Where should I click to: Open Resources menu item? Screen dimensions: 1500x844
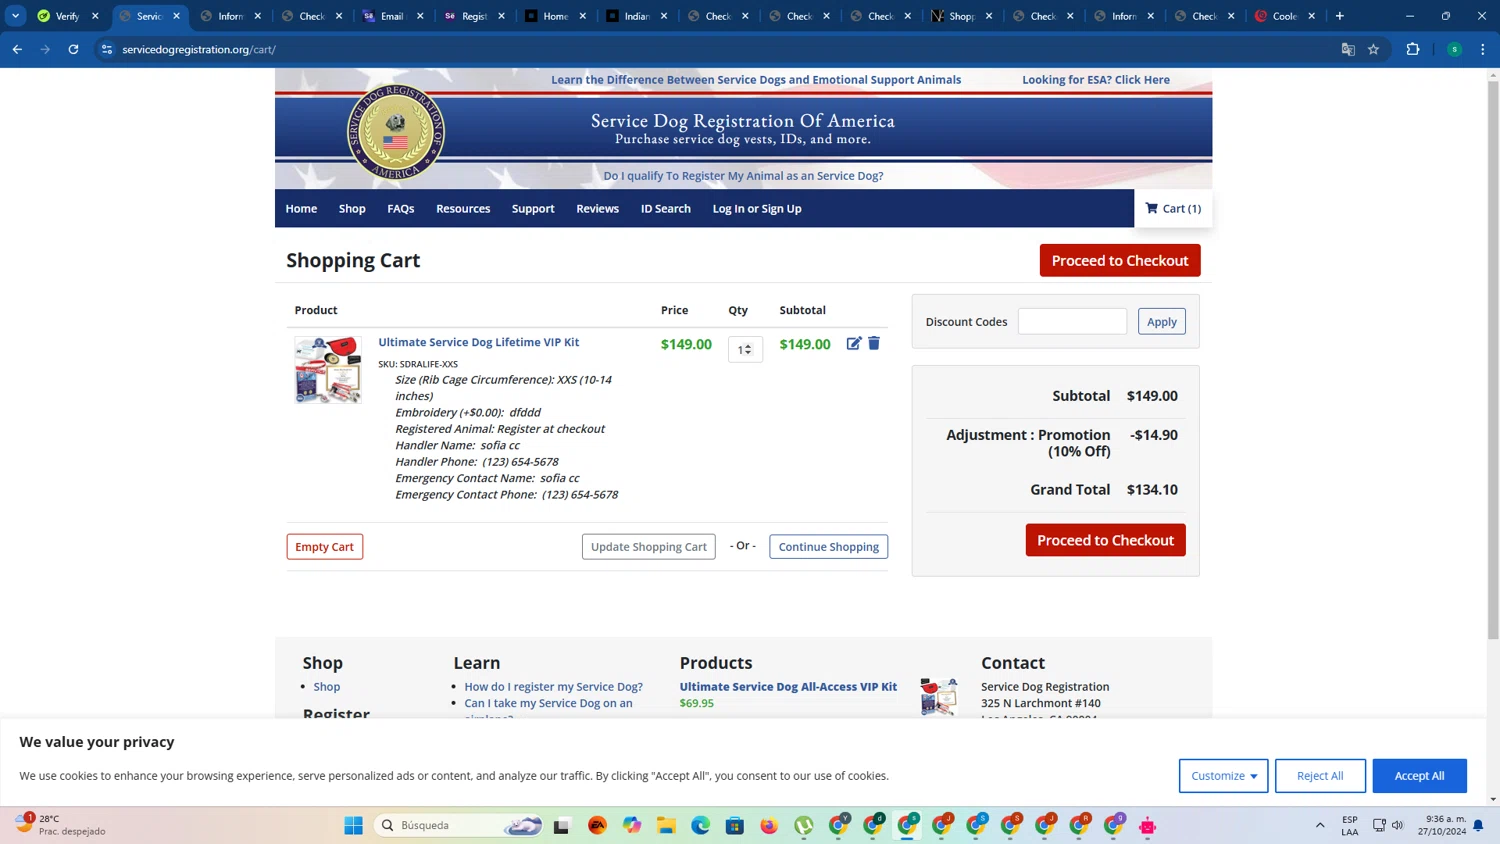click(x=463, y=208)
